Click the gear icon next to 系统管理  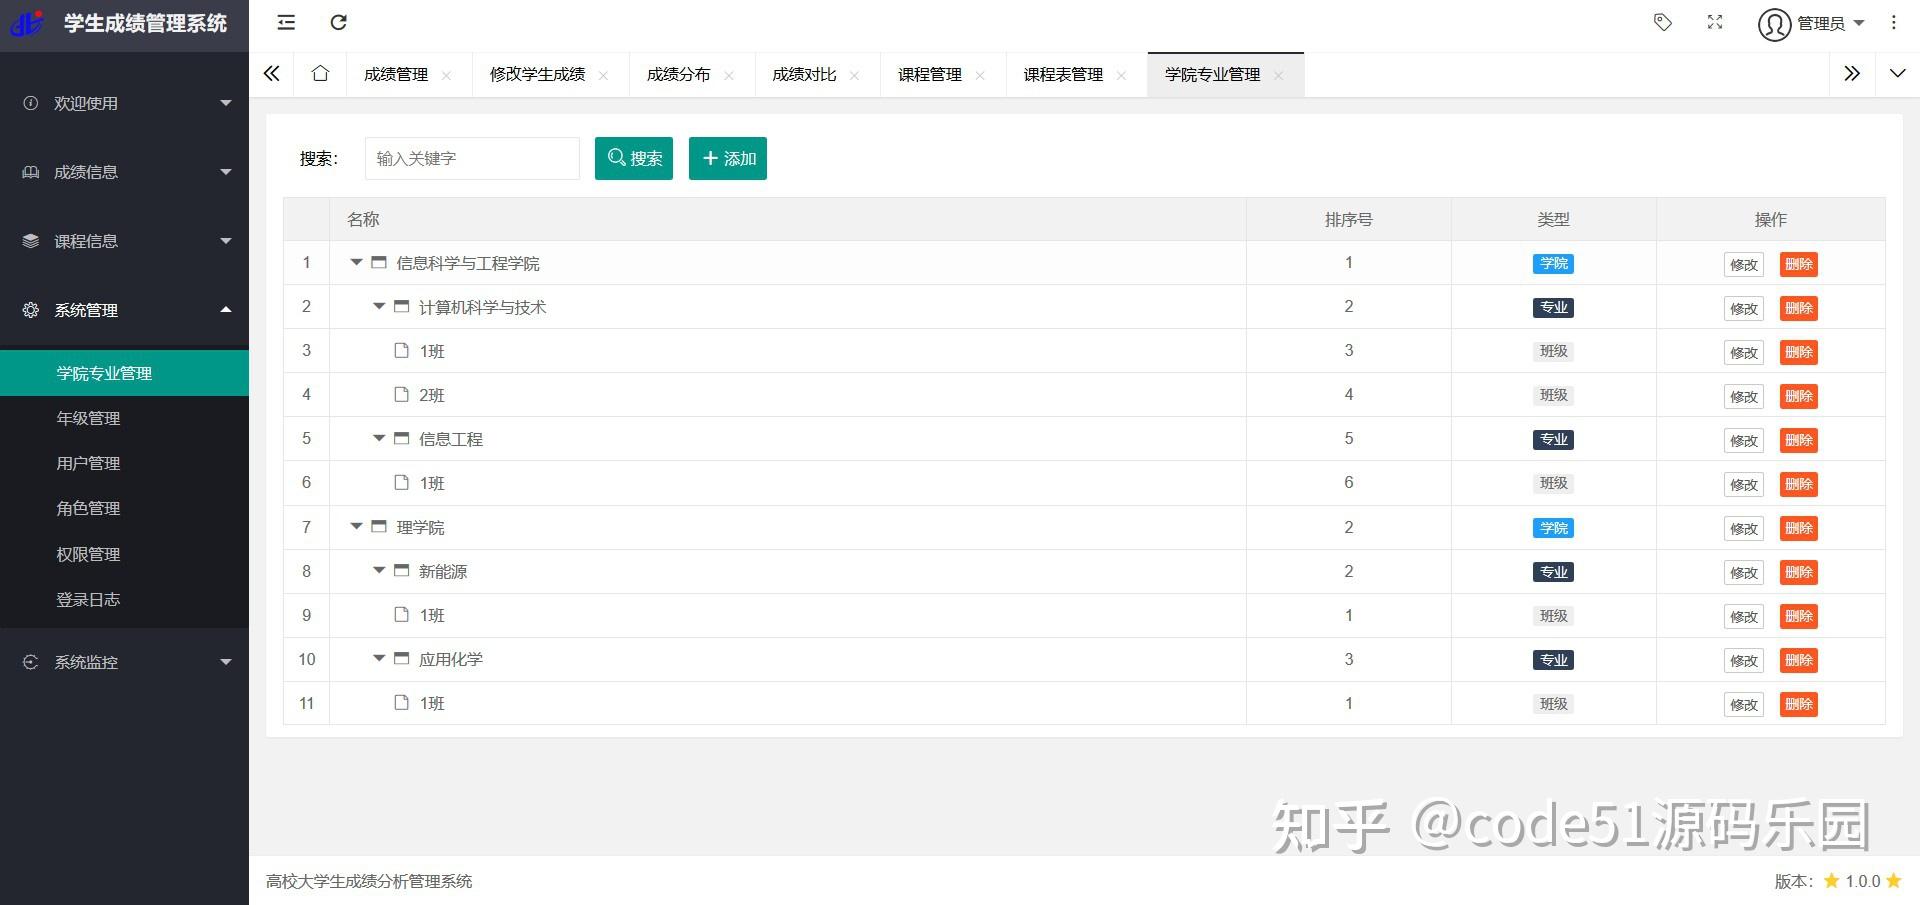coord(29,310)
